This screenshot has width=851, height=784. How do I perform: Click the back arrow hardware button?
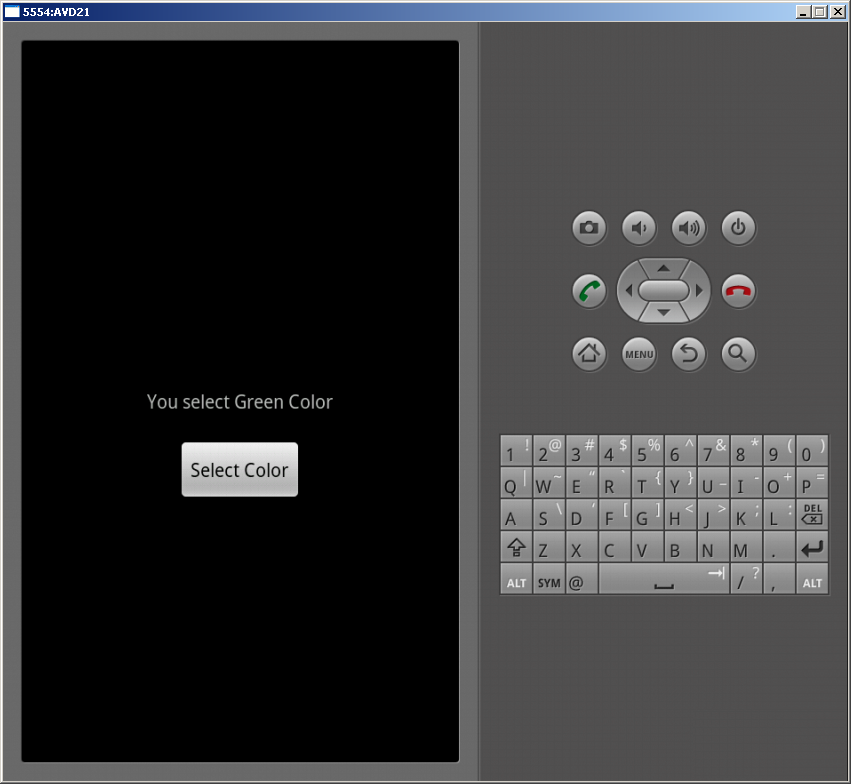coord(688,354)
